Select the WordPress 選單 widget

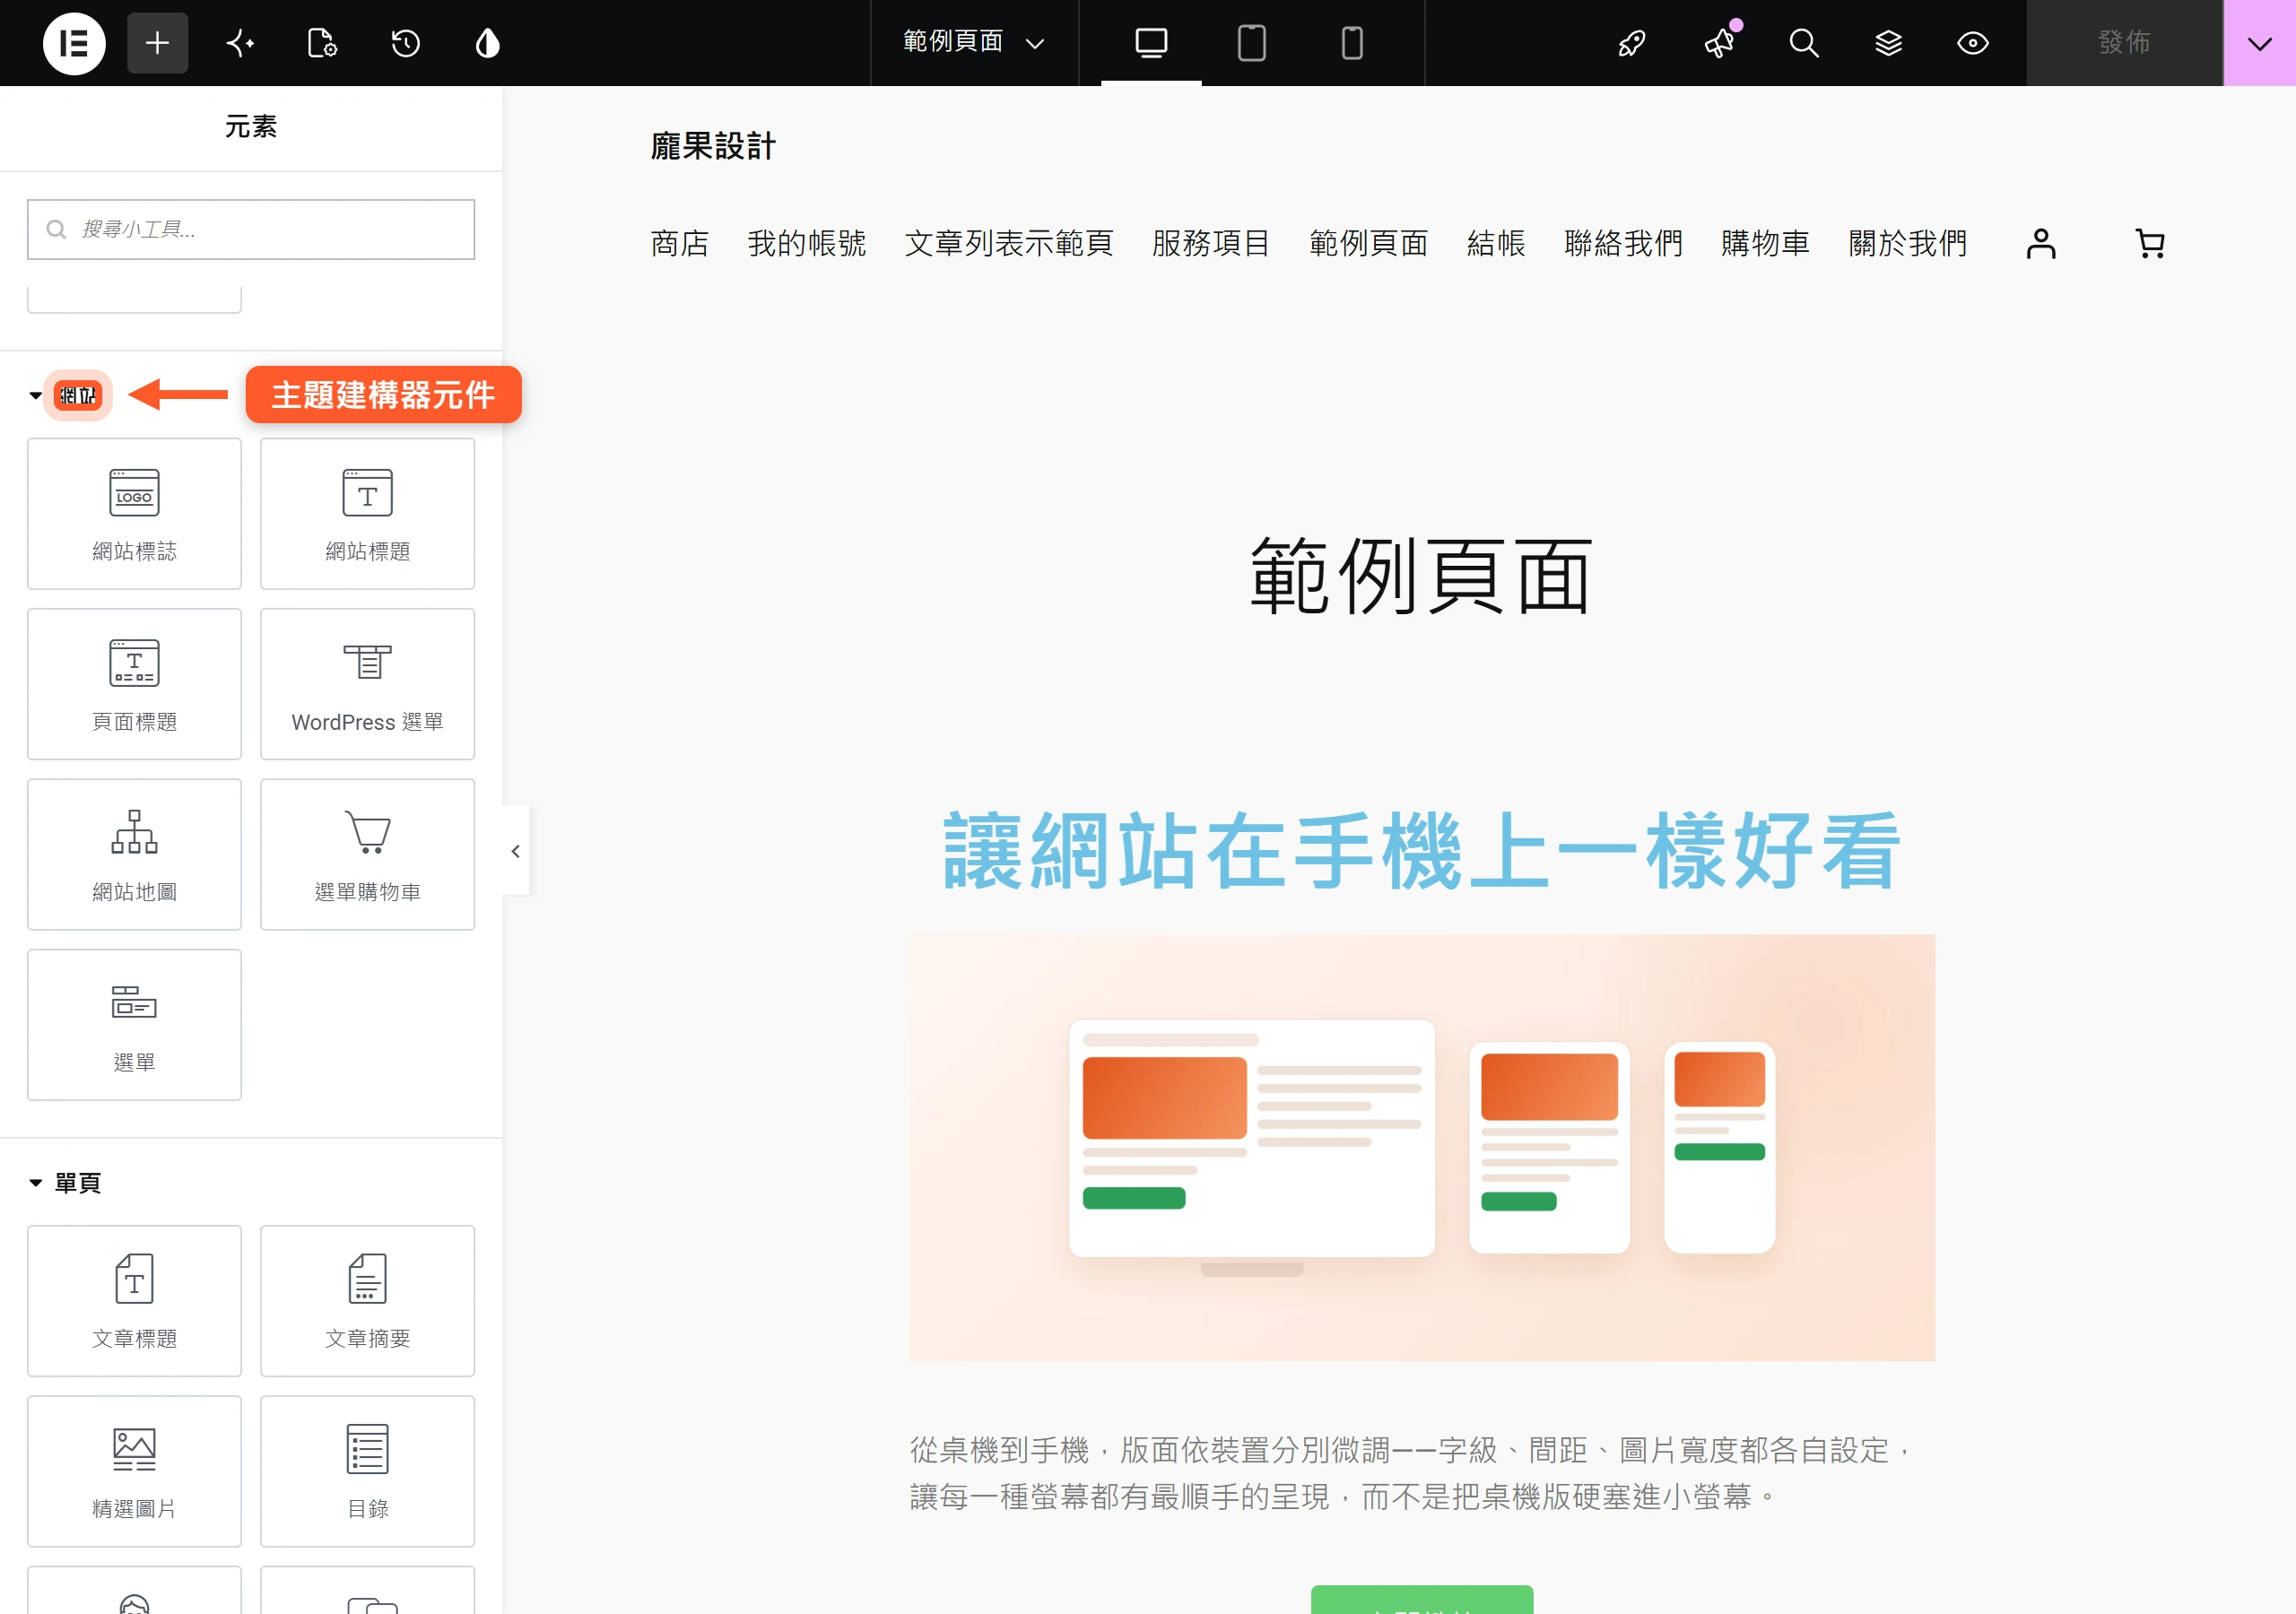tap(367, 684)
